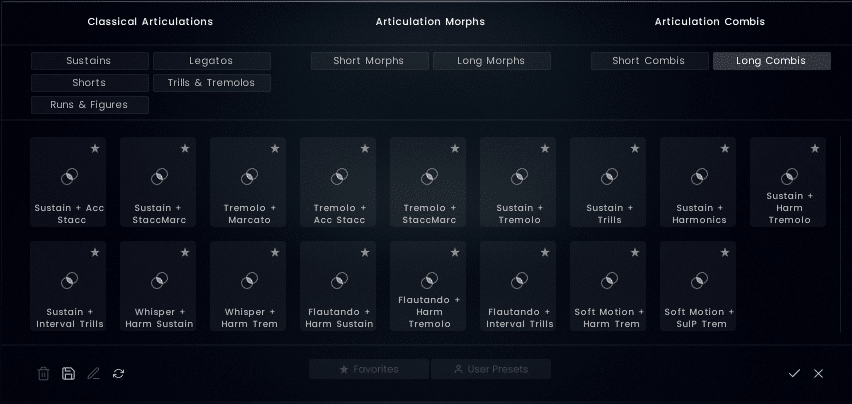Image resolution: width=852 pixels, height=404 pixels.
Task: Toggle favorite star on Sustain + Harmonics
Action: 725,148
